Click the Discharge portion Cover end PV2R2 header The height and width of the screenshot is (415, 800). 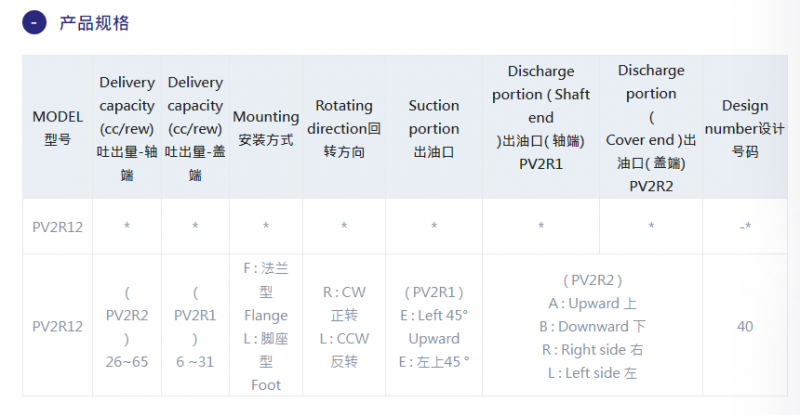click(651, 128)
